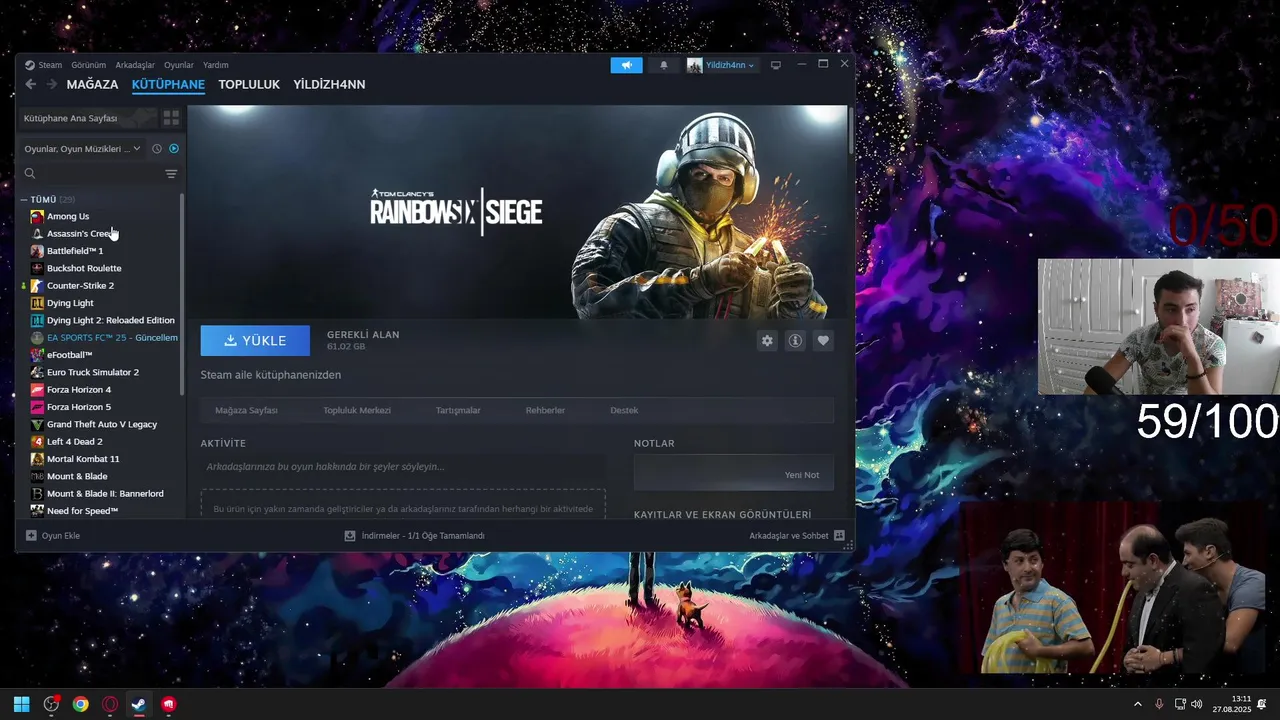Viewport: 1280px width, 720px height.
Task: Click the activity status input field
Action: tap(403, 467)
